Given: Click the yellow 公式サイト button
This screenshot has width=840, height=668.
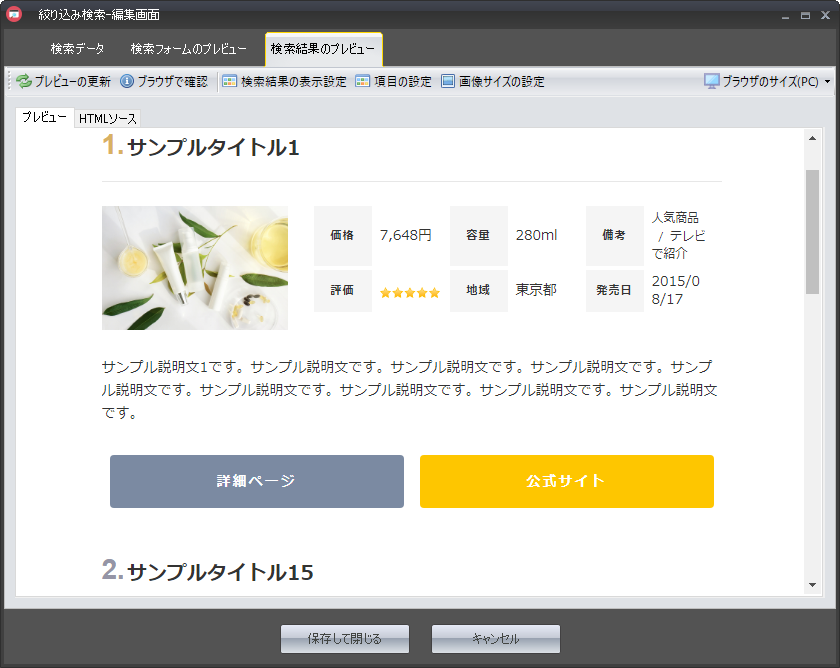Looking at the screenshot, I should point(566,481).
